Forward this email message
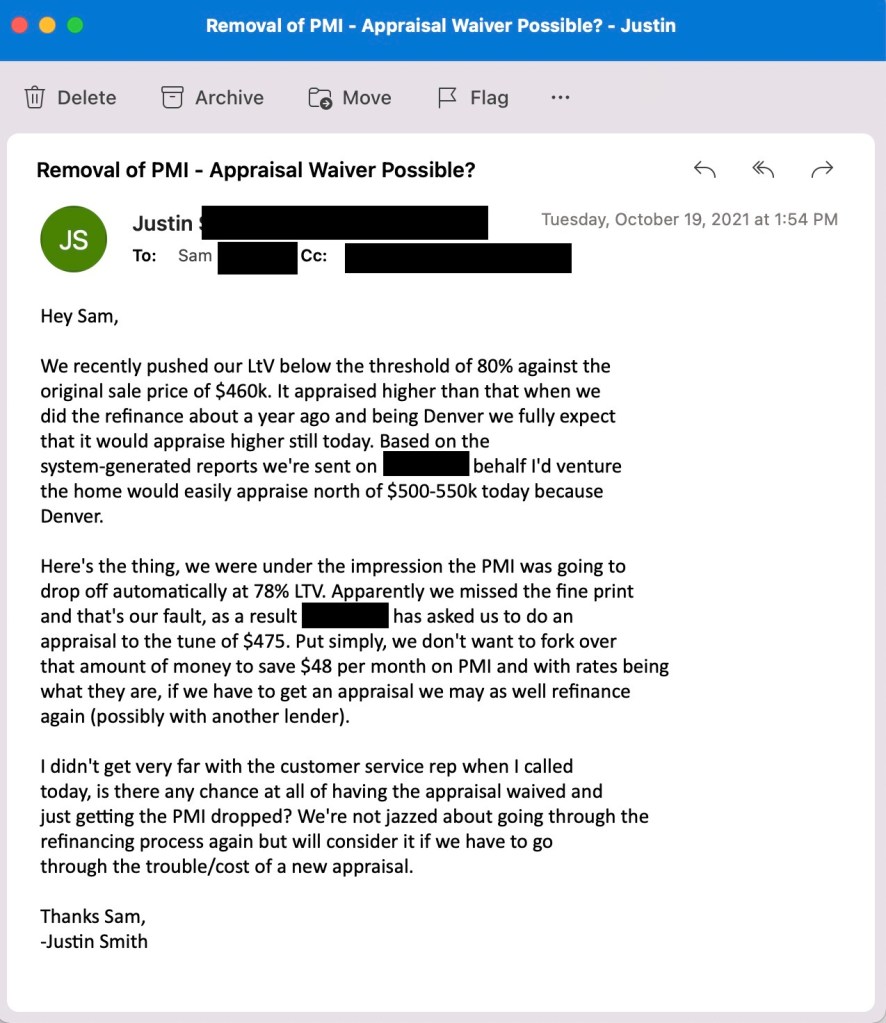The height and width of the screenshot is (1023, 886). pos(822,170)
